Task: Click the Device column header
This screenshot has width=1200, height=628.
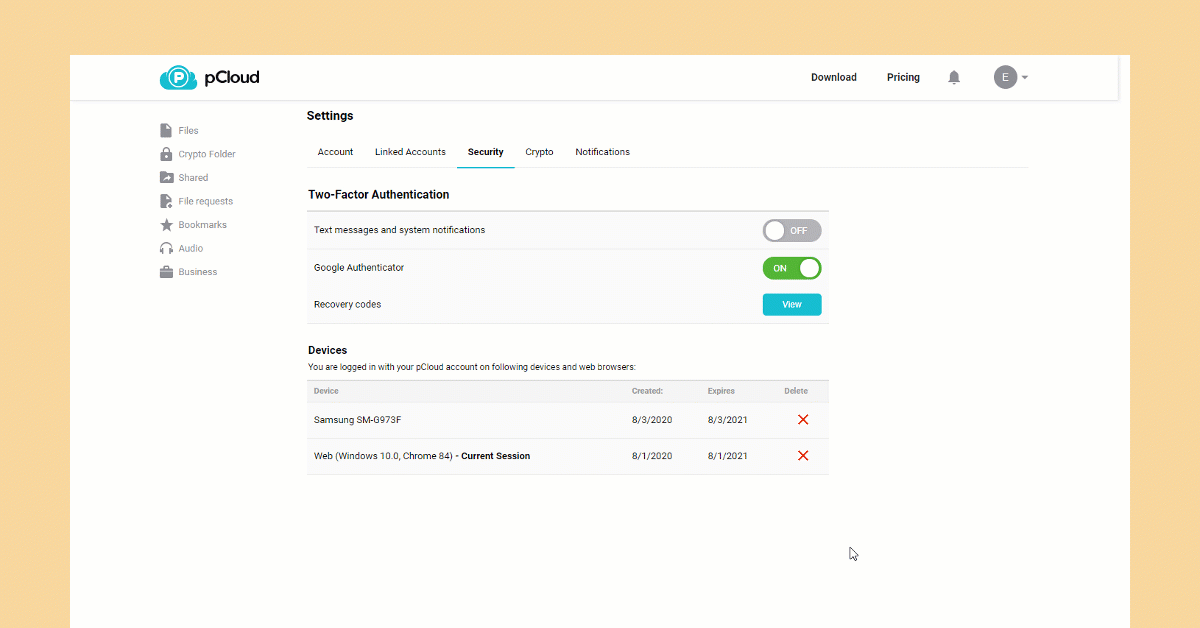Action: [326, 391]
